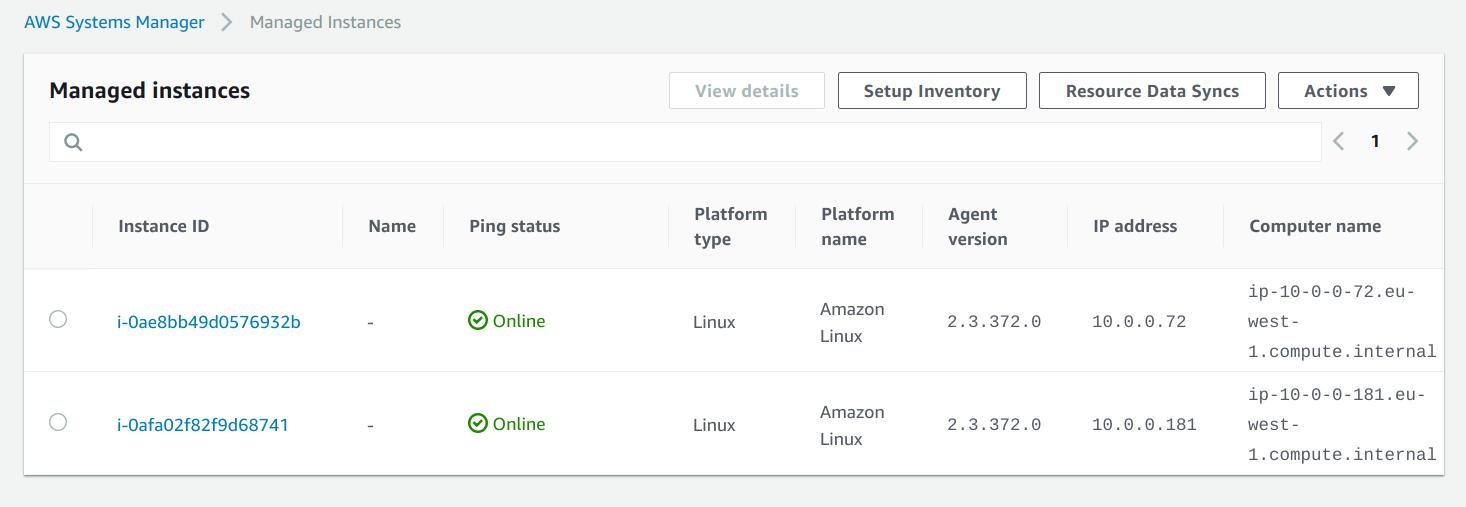Click the previous page arrow
This screenshot has width=1466, height=507.
[x=1339, y=142]
